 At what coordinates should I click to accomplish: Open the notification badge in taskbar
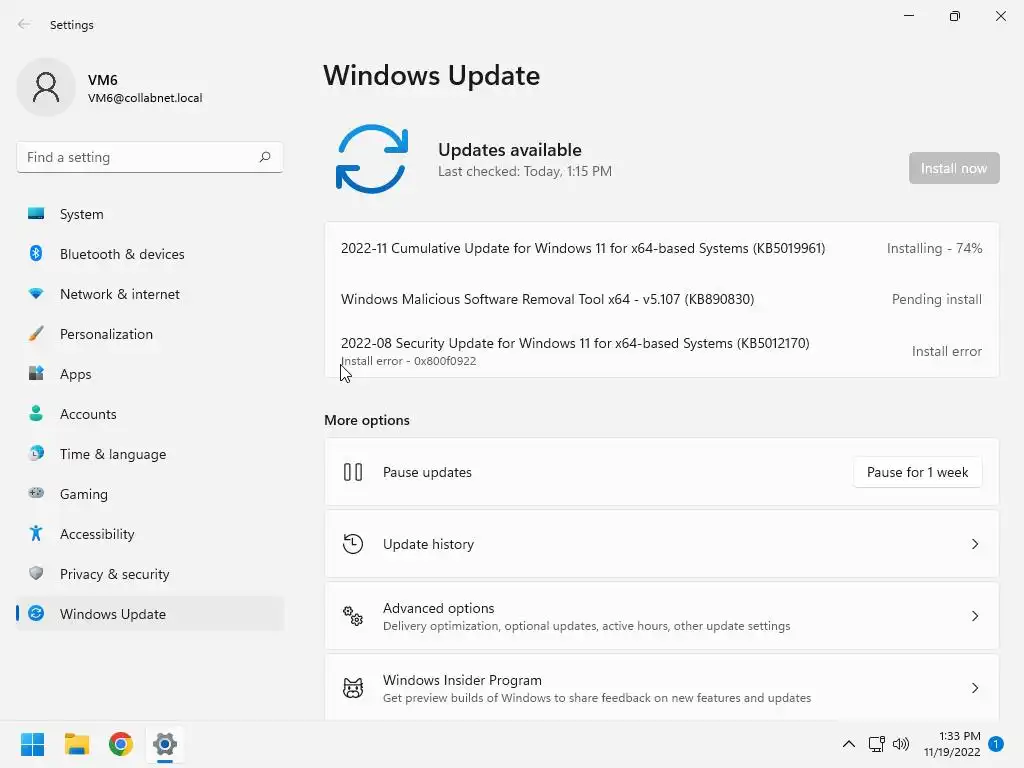996,744
